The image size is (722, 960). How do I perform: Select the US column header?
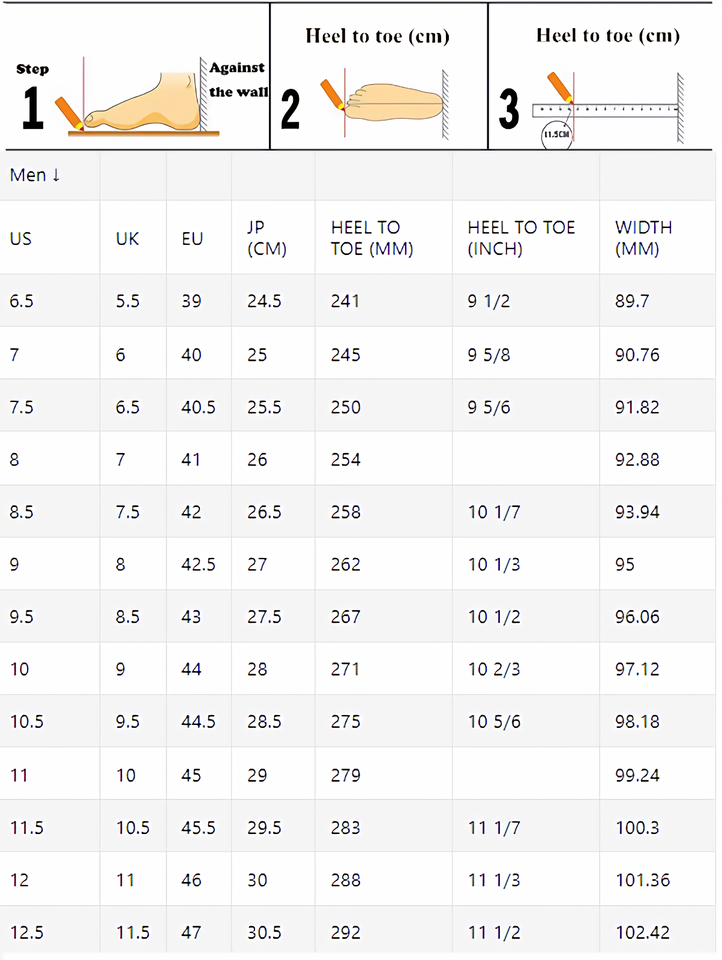pyautogui.click(x=20, y=239)
